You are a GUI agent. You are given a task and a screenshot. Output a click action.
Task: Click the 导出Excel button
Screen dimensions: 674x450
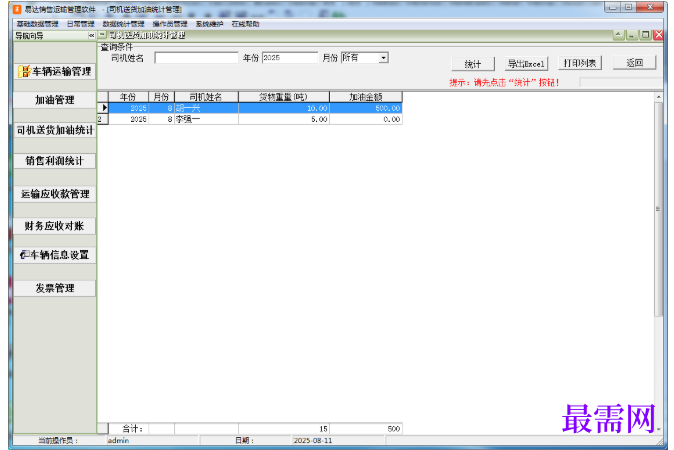click(526, 64)
